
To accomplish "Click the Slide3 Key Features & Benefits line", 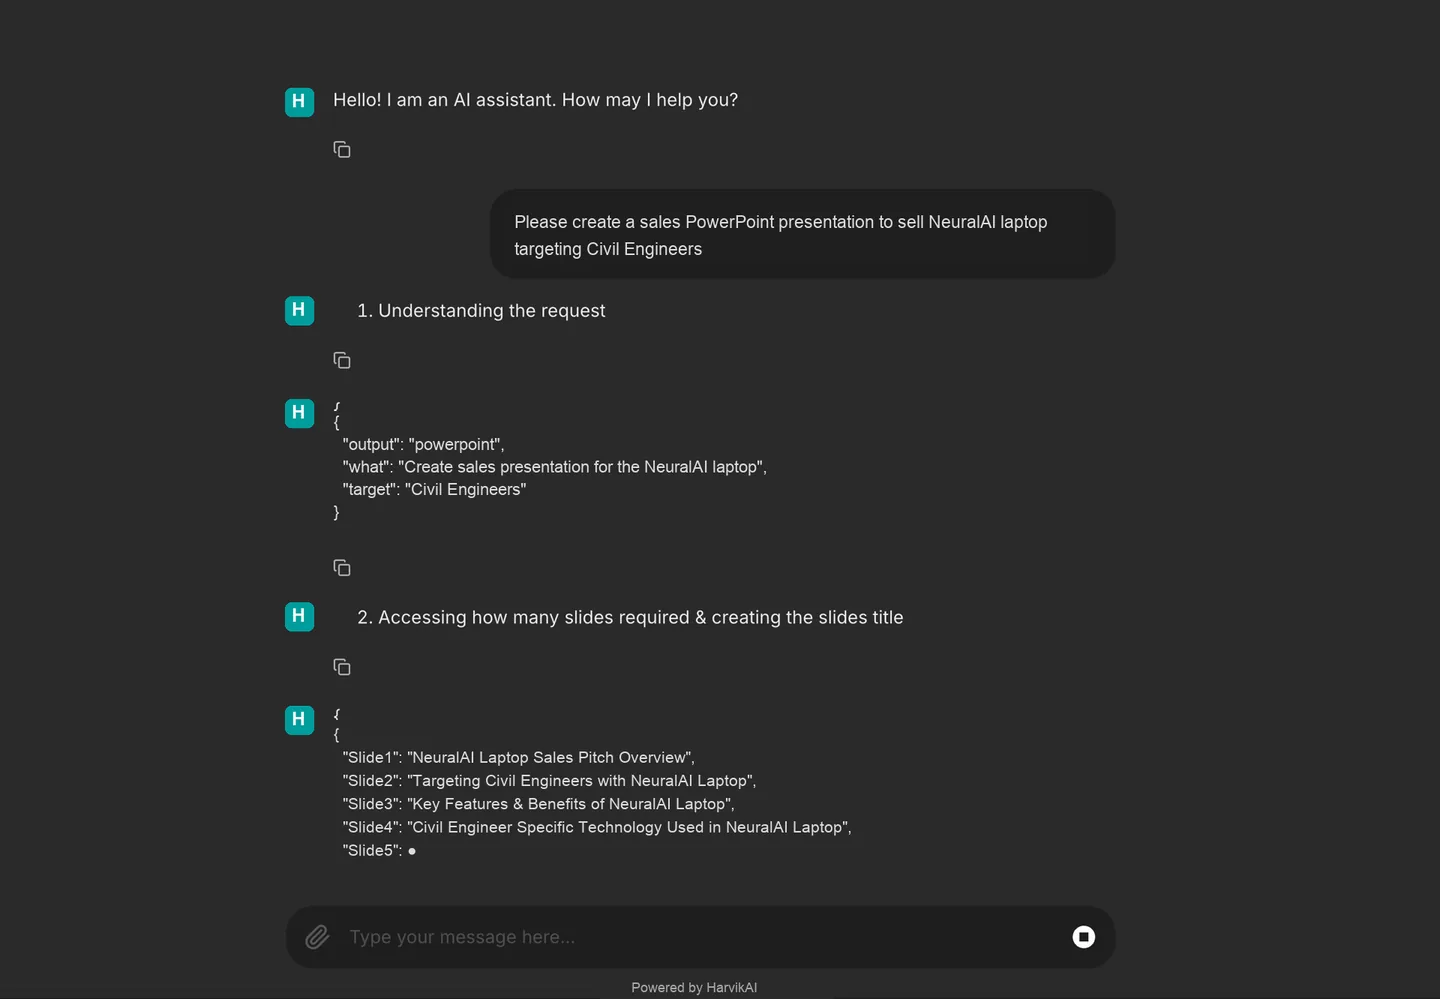I will (x=538, y=804).
